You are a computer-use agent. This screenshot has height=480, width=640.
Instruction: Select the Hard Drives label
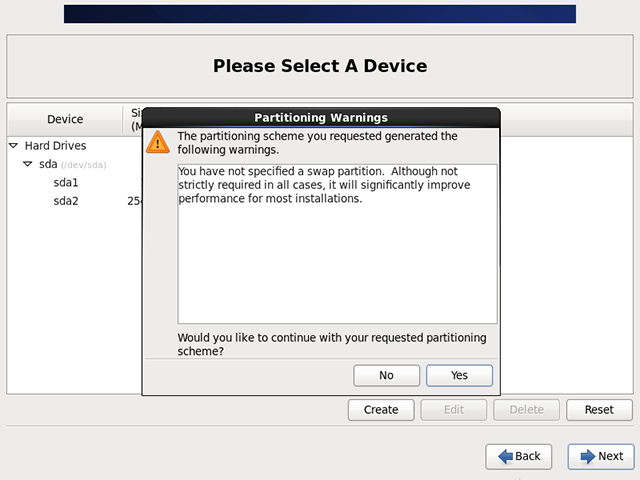[55, 146]
